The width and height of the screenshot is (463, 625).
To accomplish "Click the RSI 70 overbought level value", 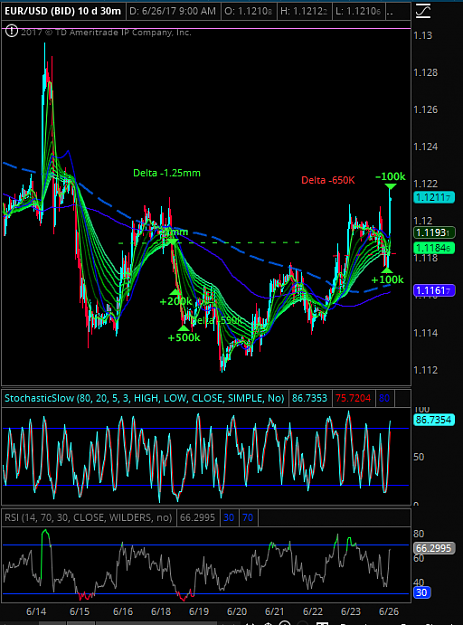I will [x=248, y=517].
